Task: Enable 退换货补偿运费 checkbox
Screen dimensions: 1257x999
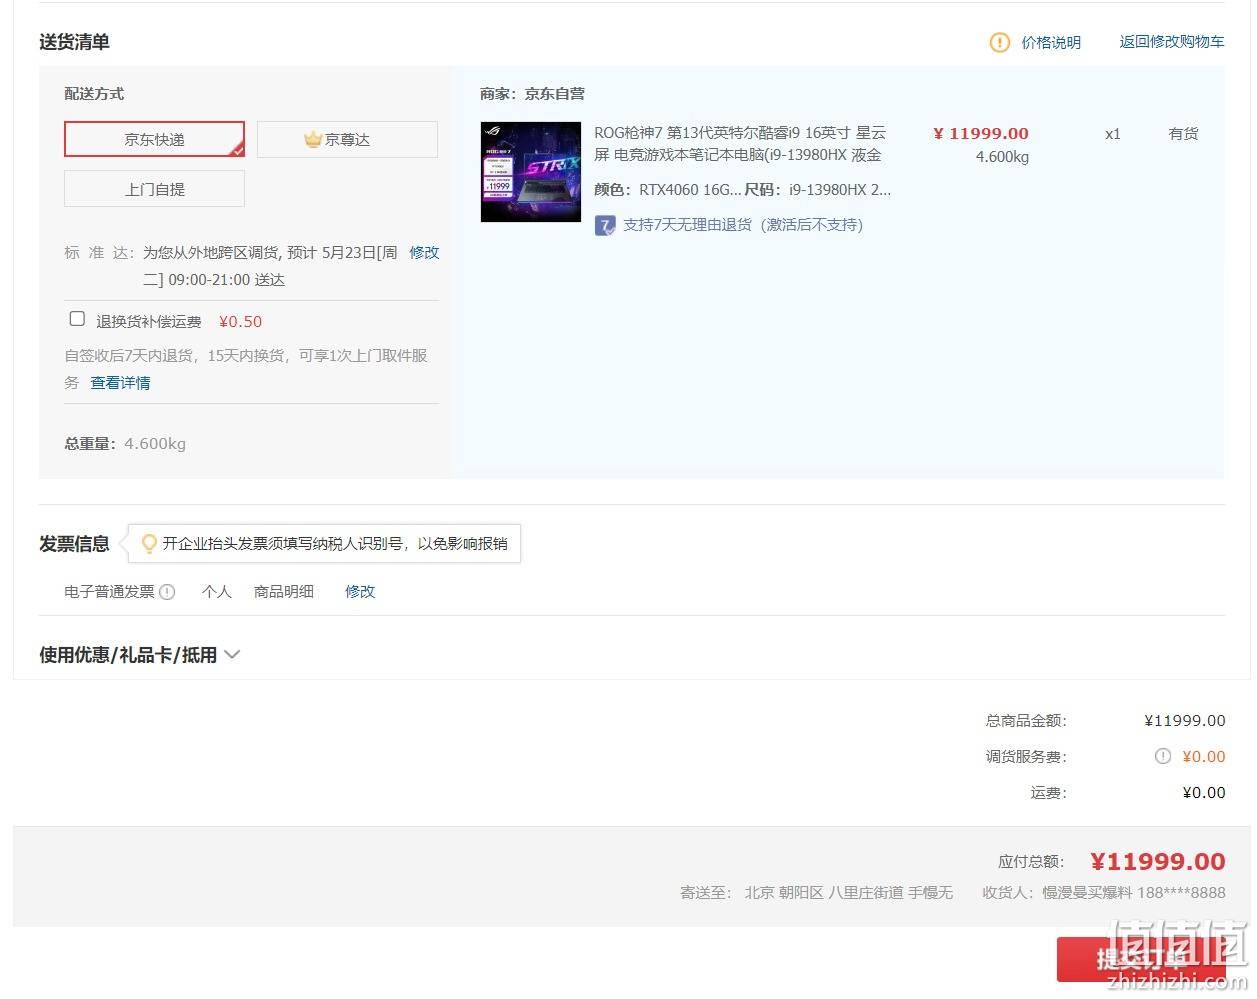Action: point(77,319)
